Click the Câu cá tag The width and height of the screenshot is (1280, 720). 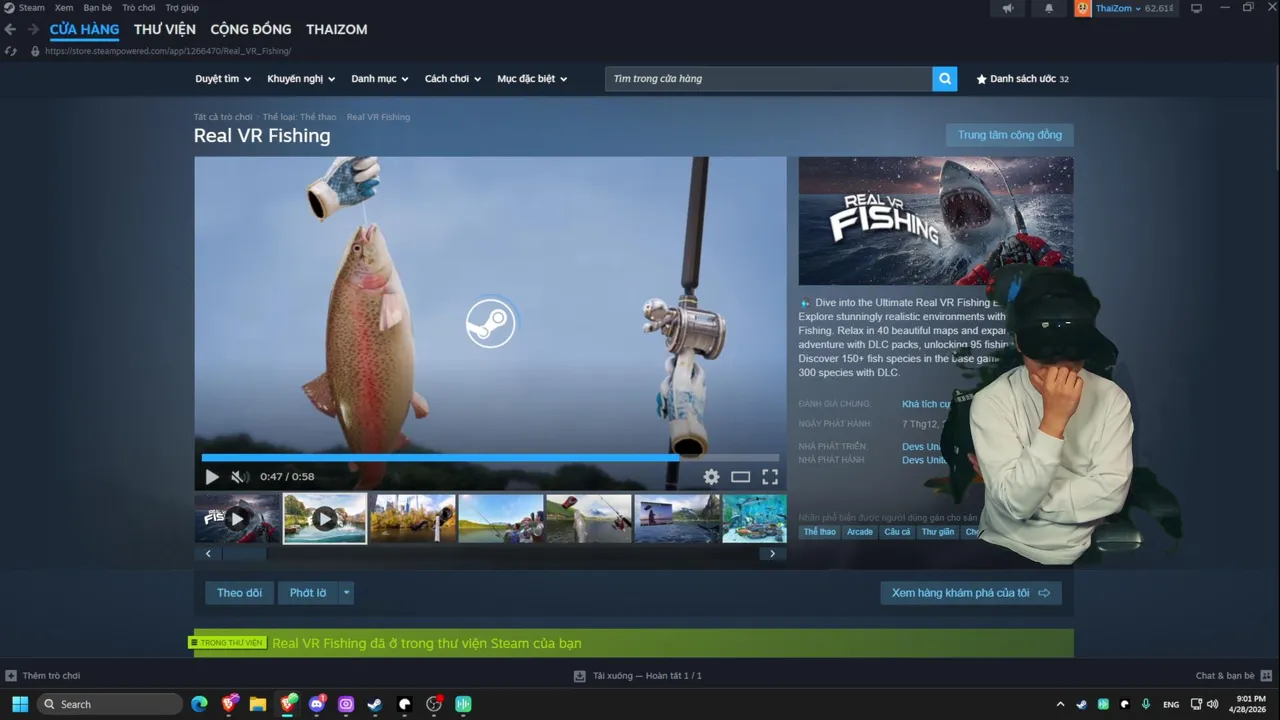tap(897, 532)
